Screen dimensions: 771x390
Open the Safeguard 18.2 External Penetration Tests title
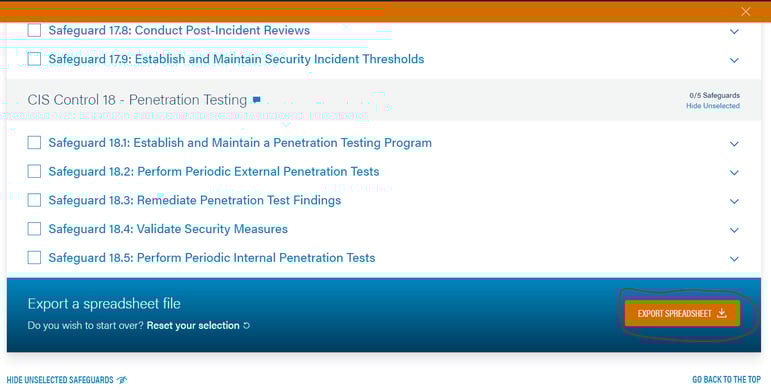[x=214, y=172]
